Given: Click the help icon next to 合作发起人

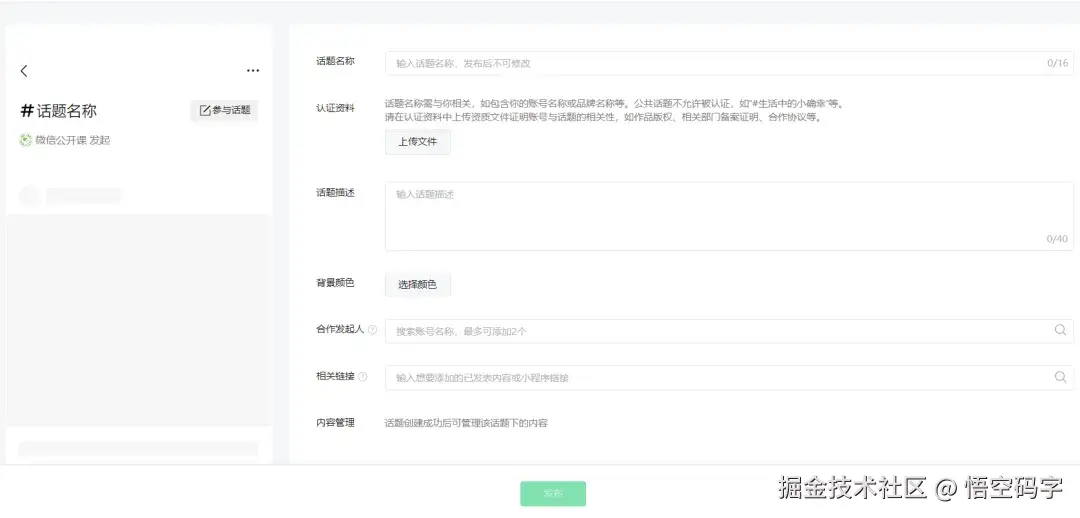Looking at the screenshot, I should point(373,330).
